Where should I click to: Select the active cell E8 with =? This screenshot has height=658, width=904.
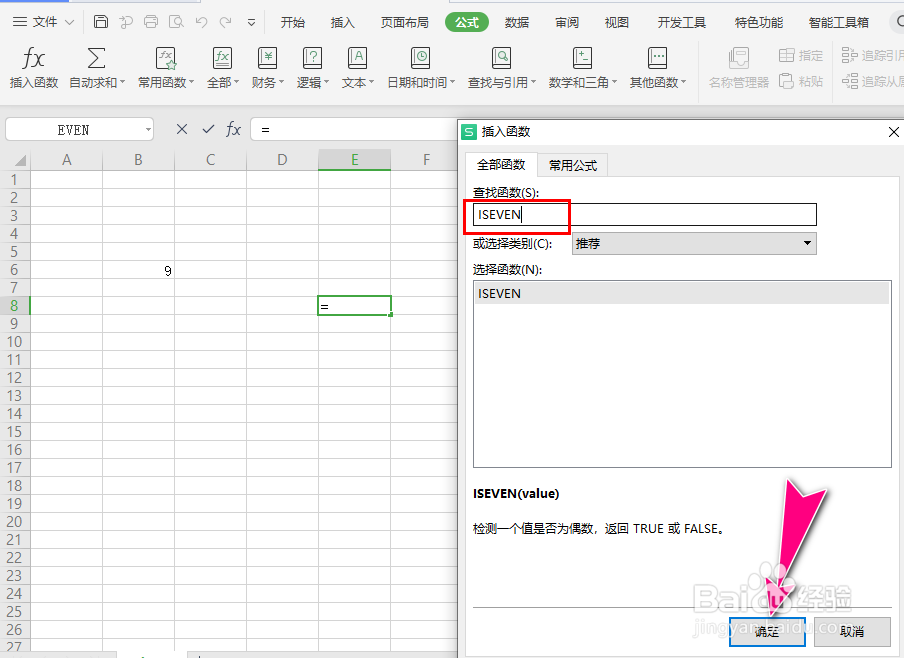click(355, 306)
